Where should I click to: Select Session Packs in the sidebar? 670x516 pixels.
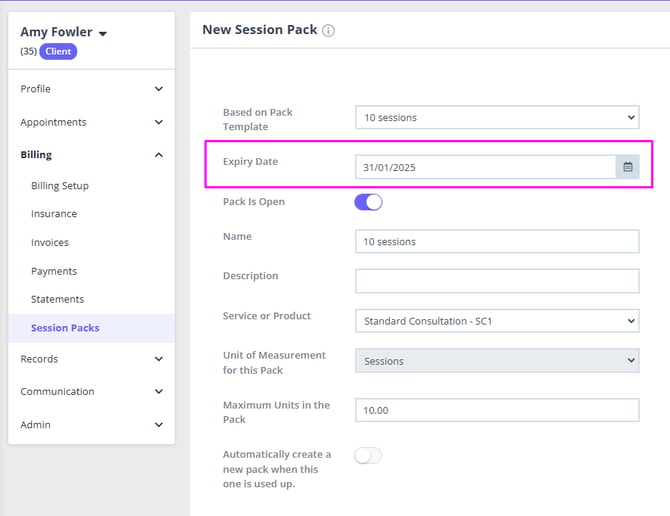[x=65, y=328]
